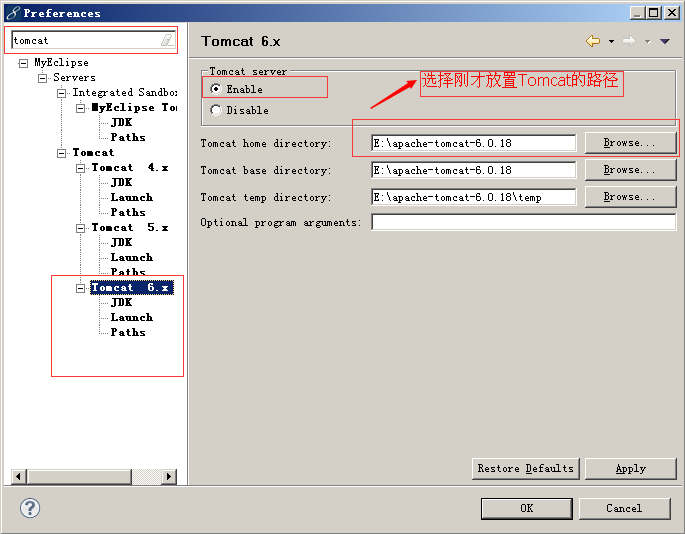Open the help question mark icon
The width and height of the screenshot is (685, 534).
coord(30,508)
